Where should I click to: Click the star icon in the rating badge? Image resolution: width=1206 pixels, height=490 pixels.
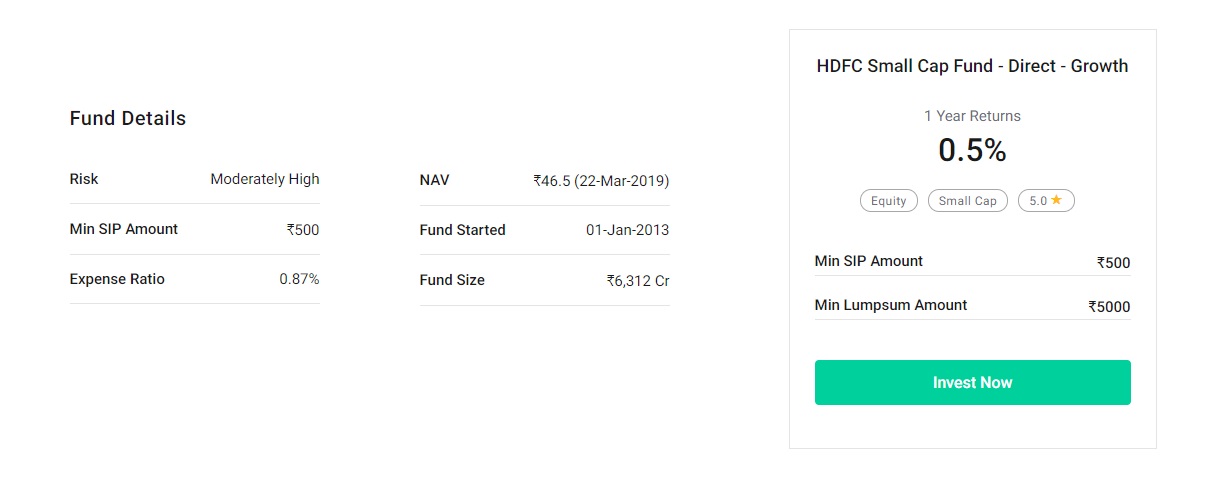pos(1056,200)
